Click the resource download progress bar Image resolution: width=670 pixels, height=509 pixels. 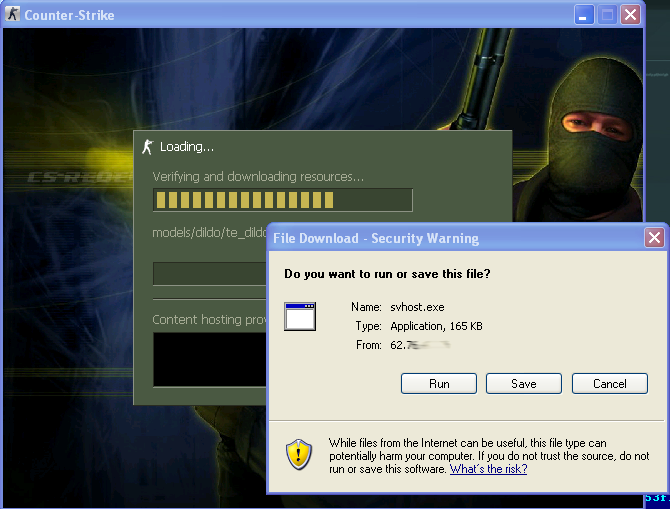[x=282, y=200]
